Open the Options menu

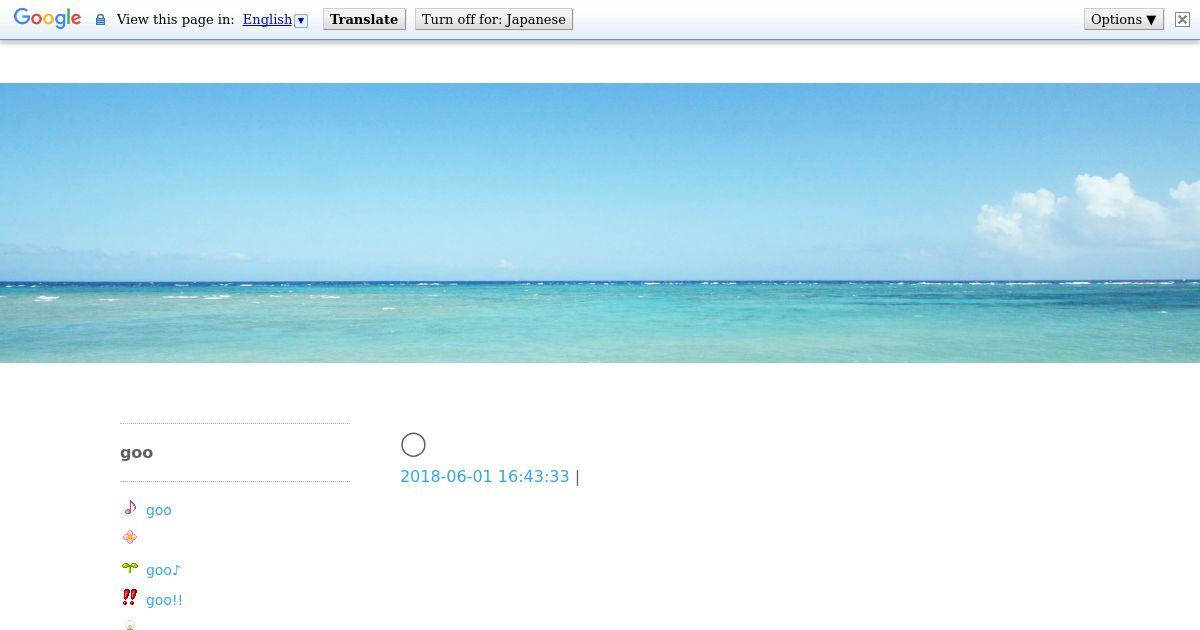tap(1124, 19)
